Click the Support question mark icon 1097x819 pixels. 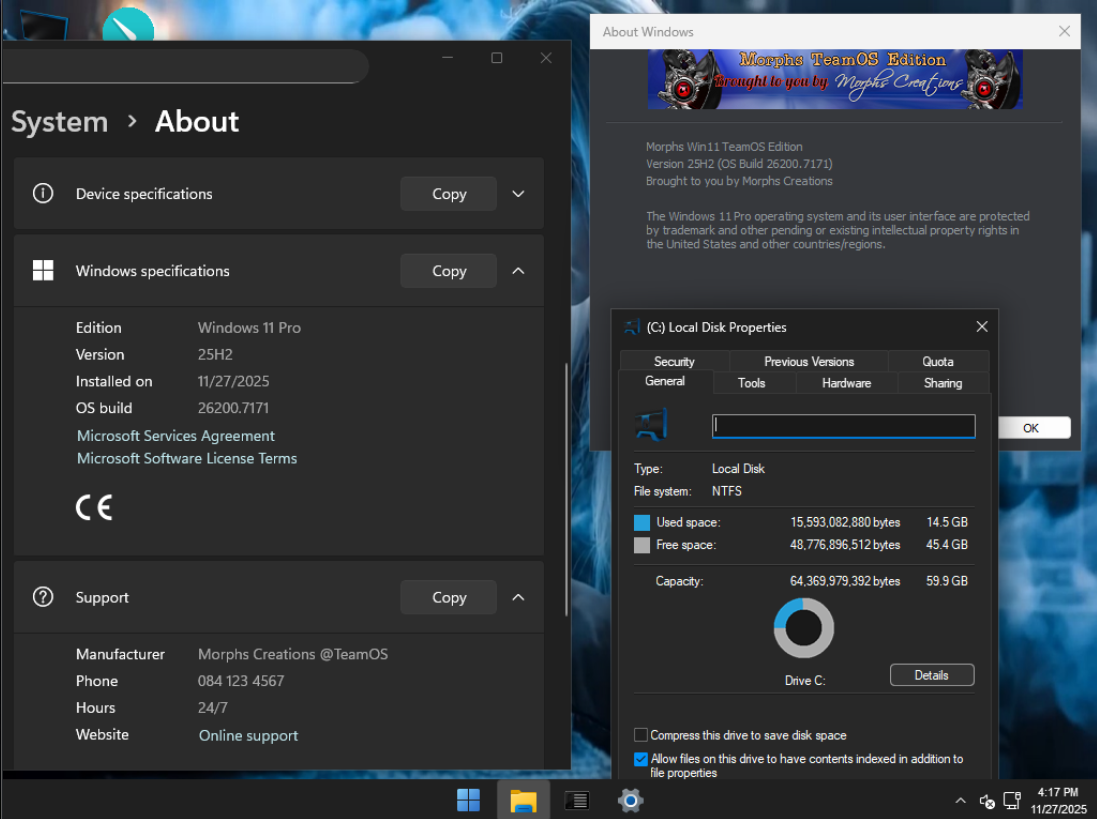pos(43,597)
